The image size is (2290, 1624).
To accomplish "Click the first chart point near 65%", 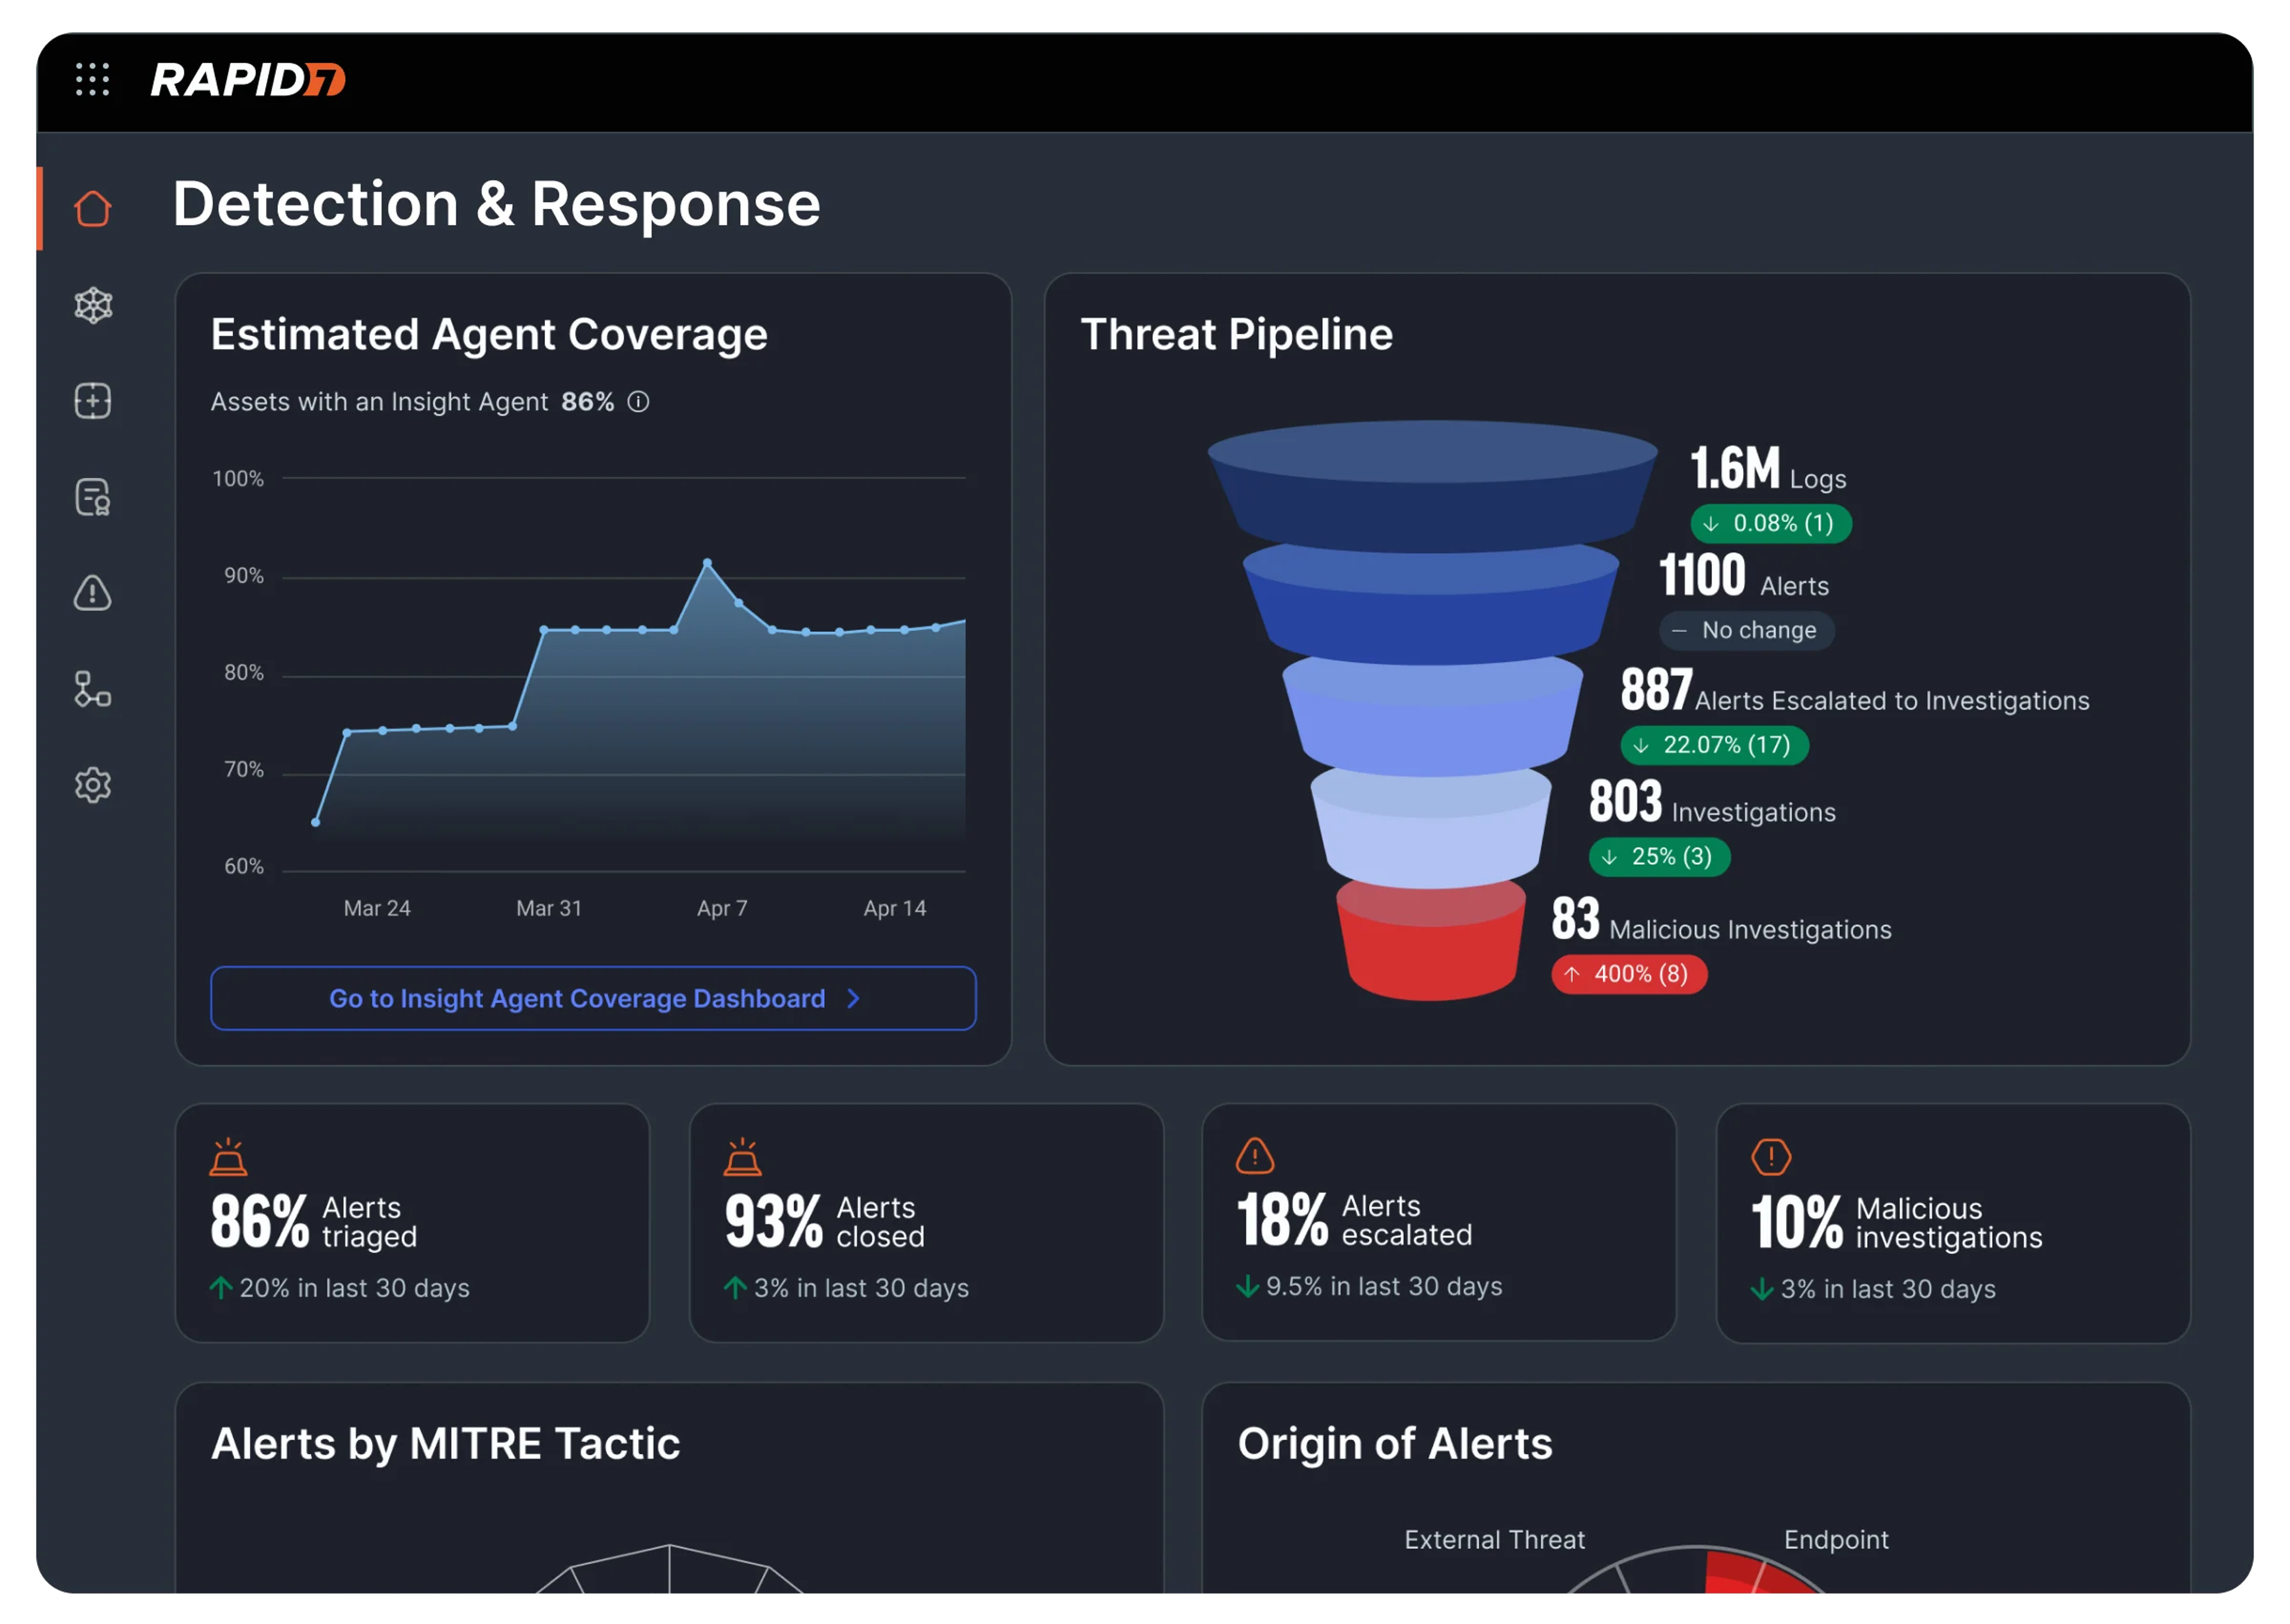I will 316,822.
